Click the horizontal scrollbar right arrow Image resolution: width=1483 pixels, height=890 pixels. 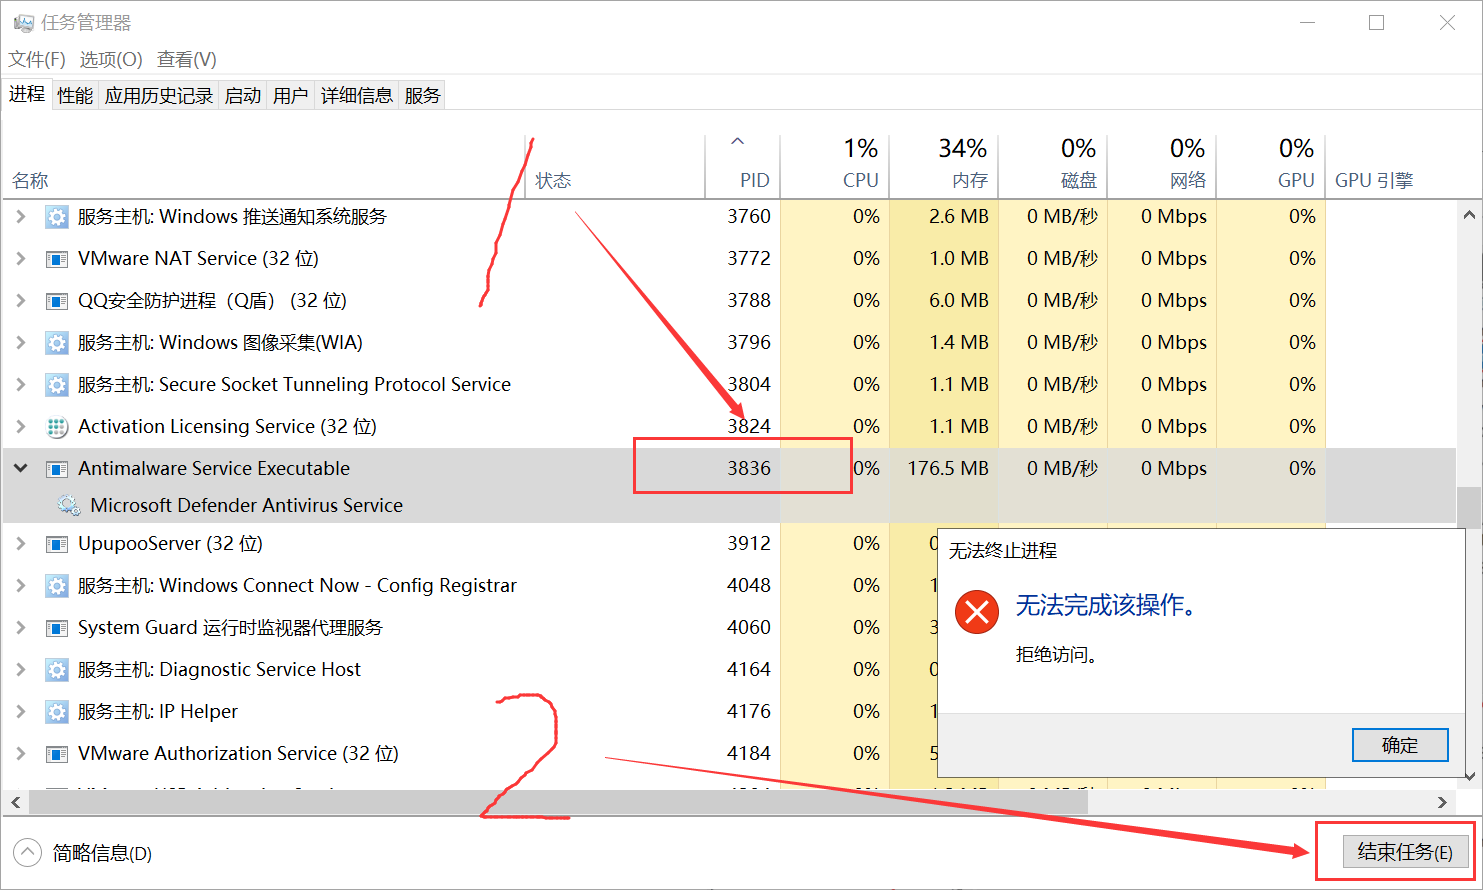[1442, 802]
